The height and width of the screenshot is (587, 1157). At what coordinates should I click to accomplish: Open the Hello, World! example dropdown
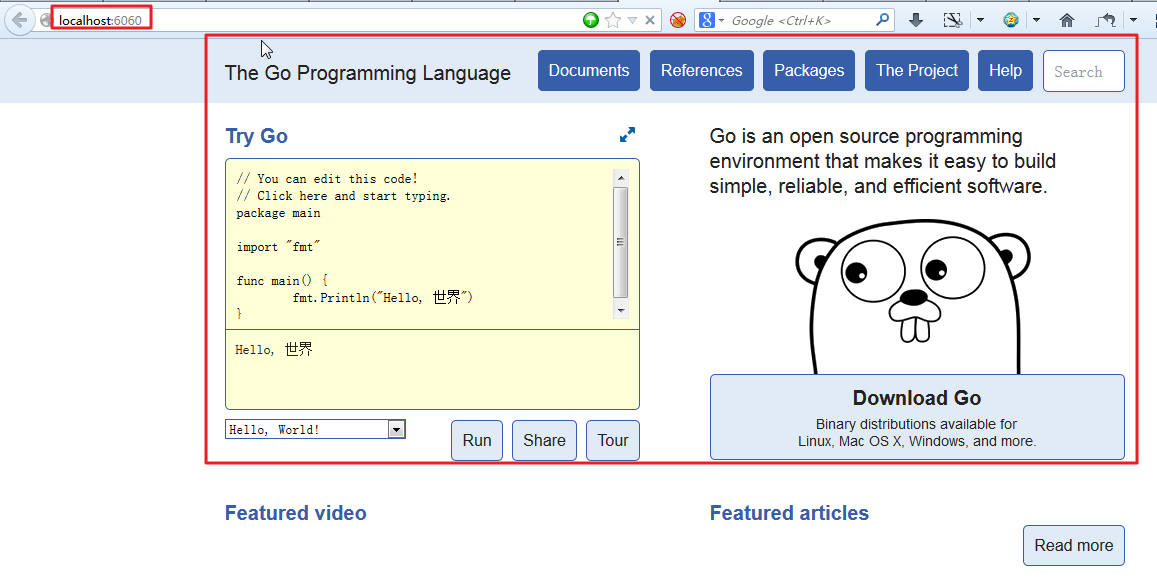coord(315,429)
